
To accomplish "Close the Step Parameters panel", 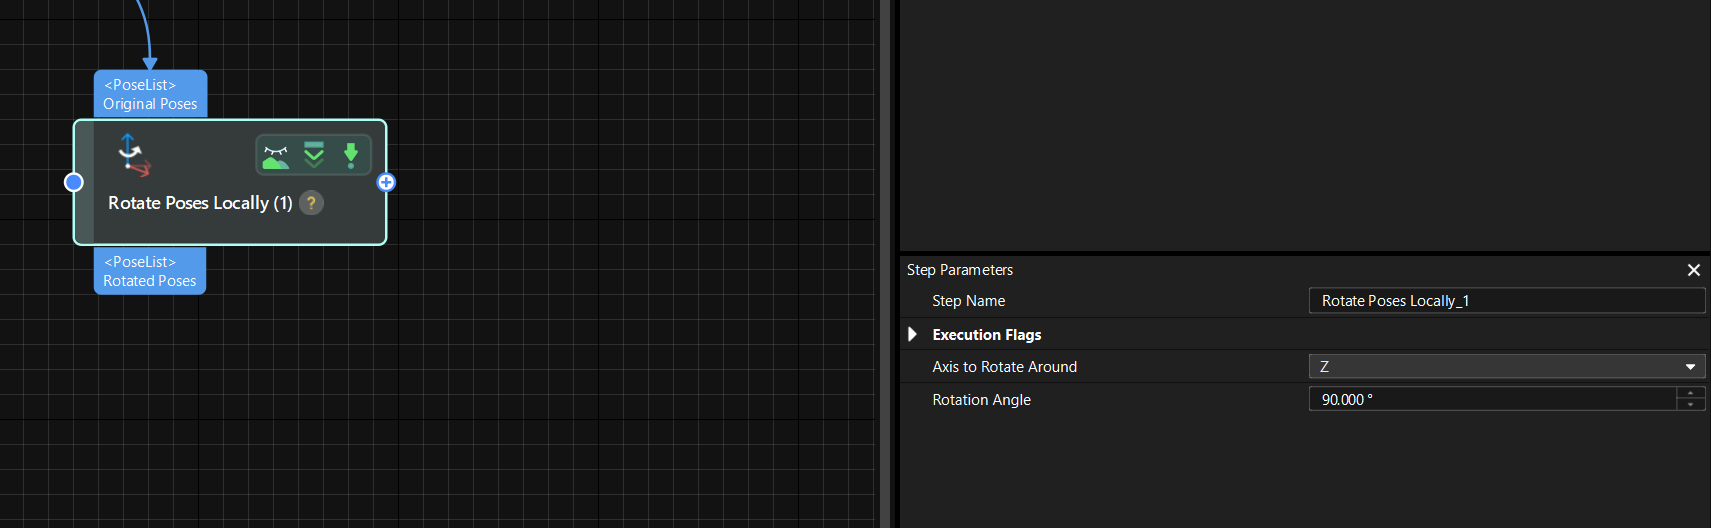I will (x=1693, y=270).
